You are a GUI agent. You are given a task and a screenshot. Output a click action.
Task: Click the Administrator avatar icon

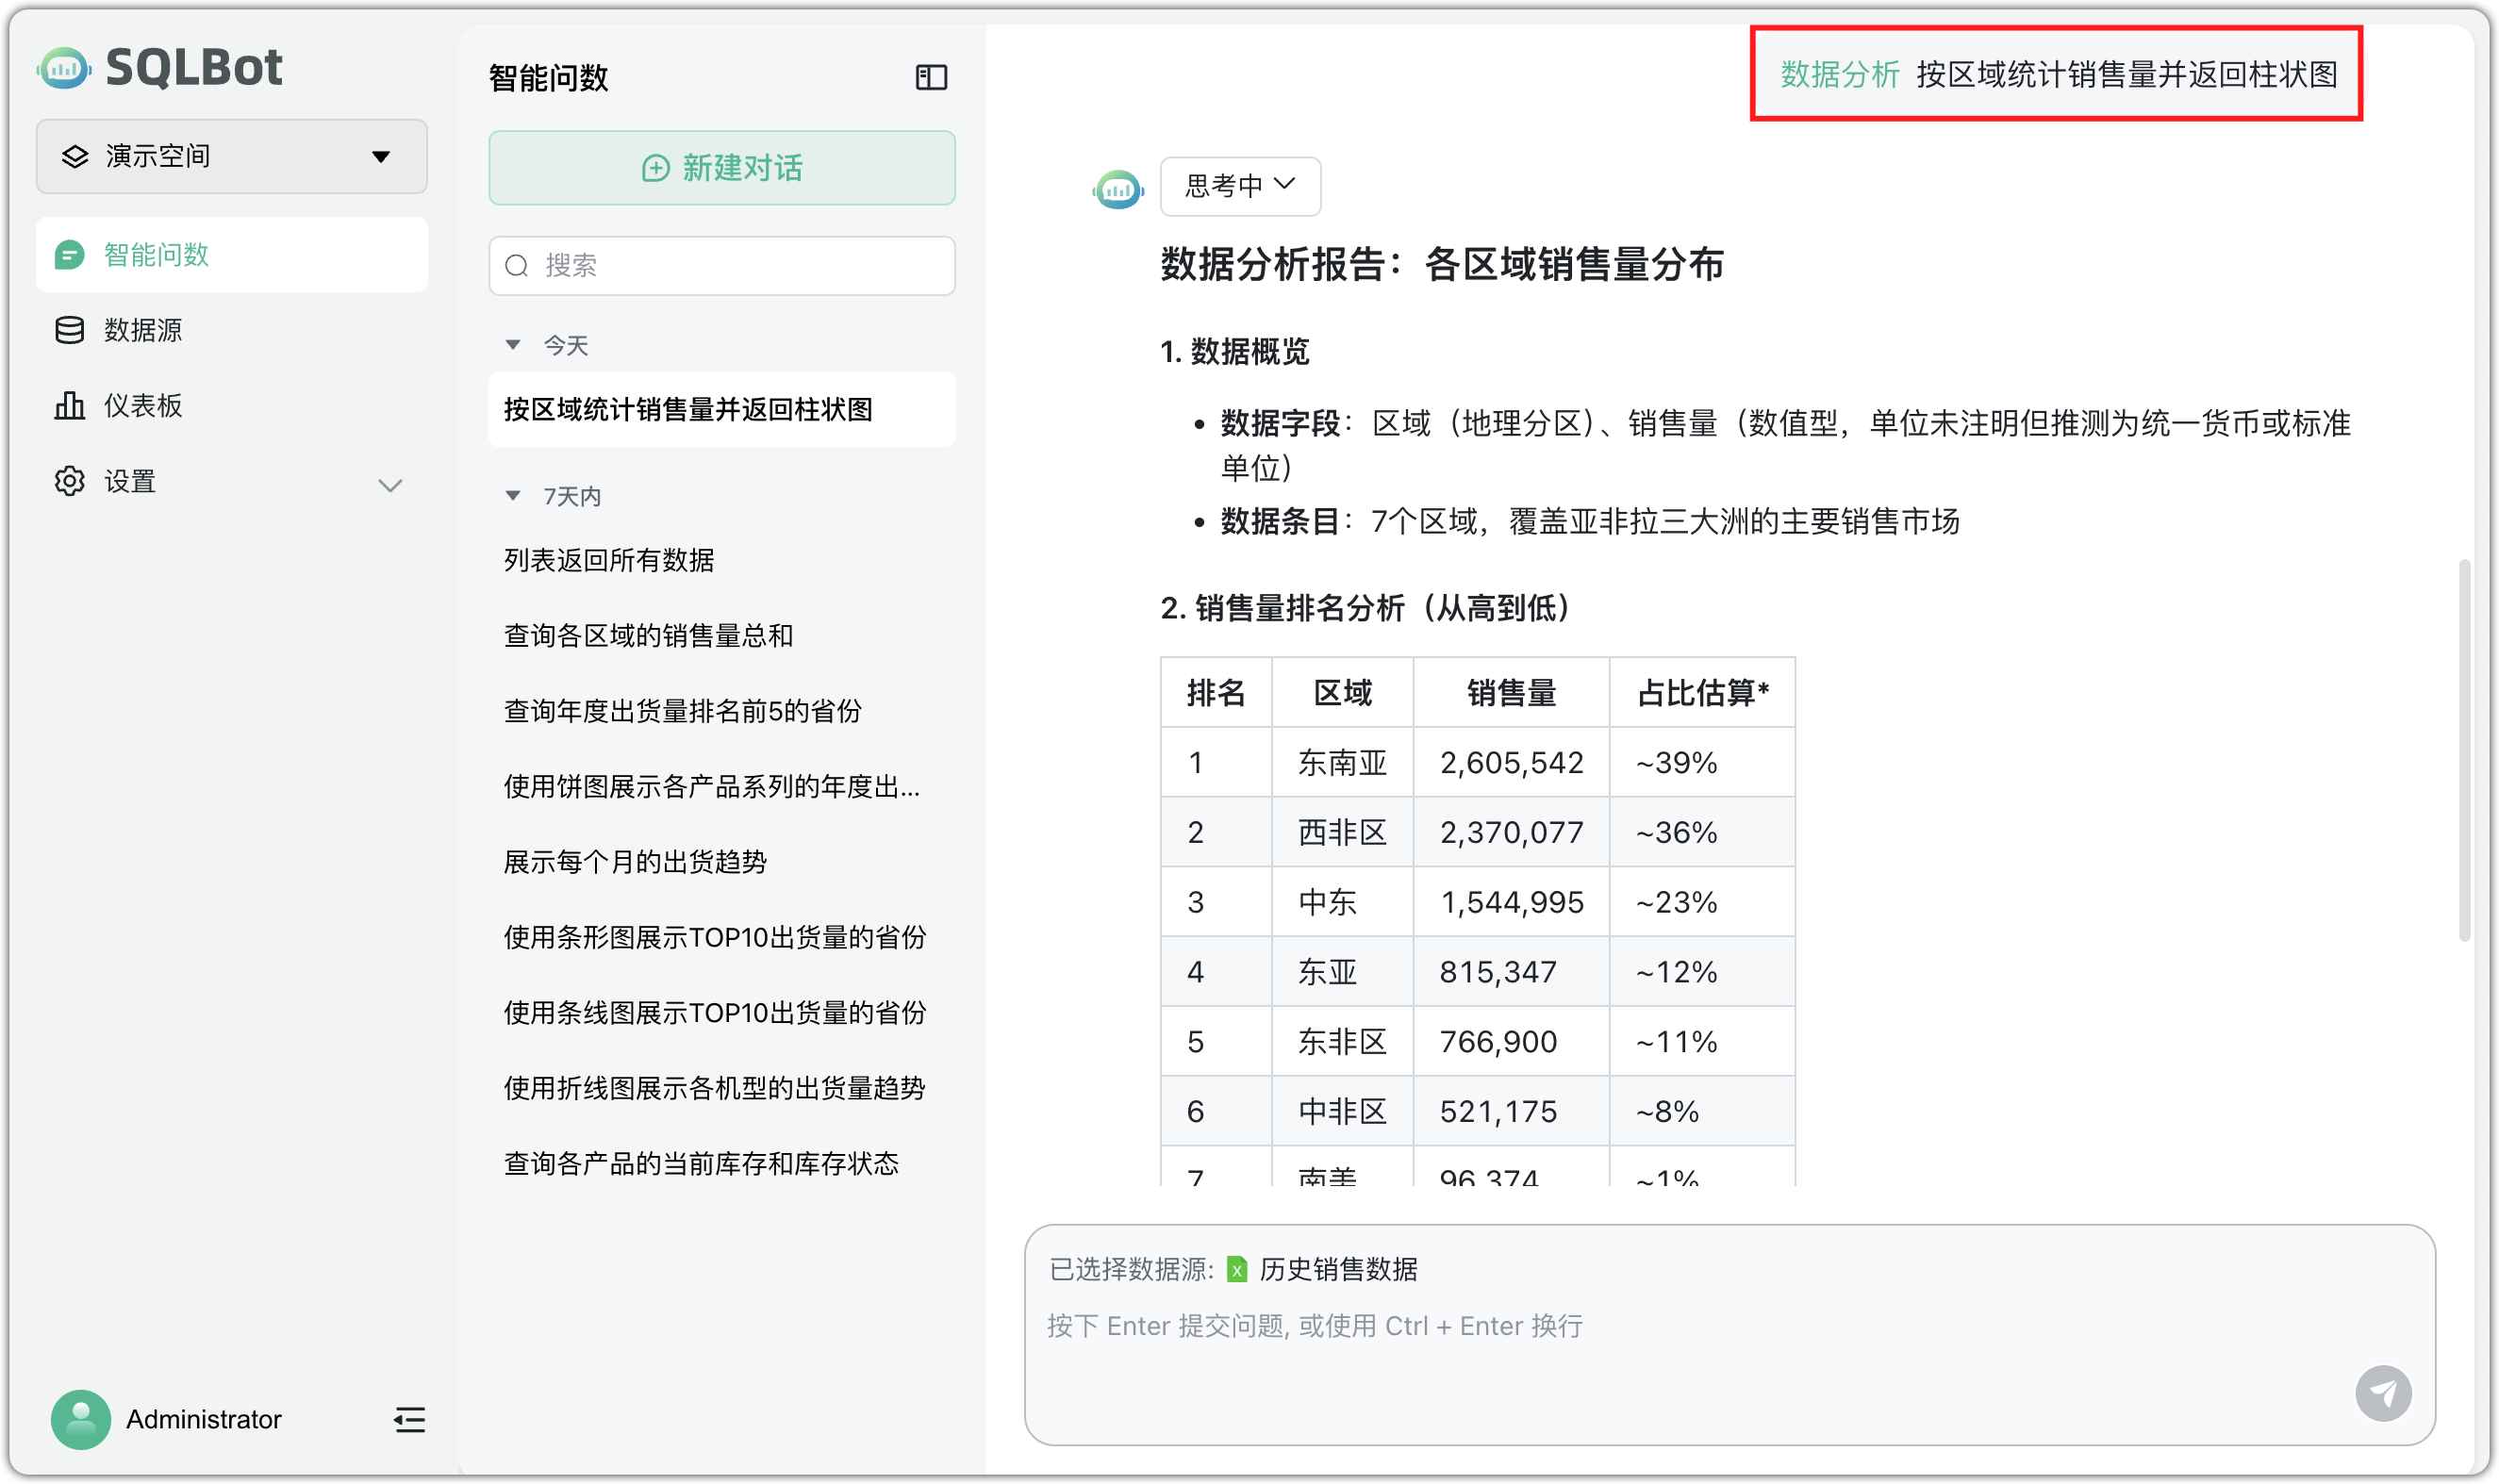tap(80, 1419)
